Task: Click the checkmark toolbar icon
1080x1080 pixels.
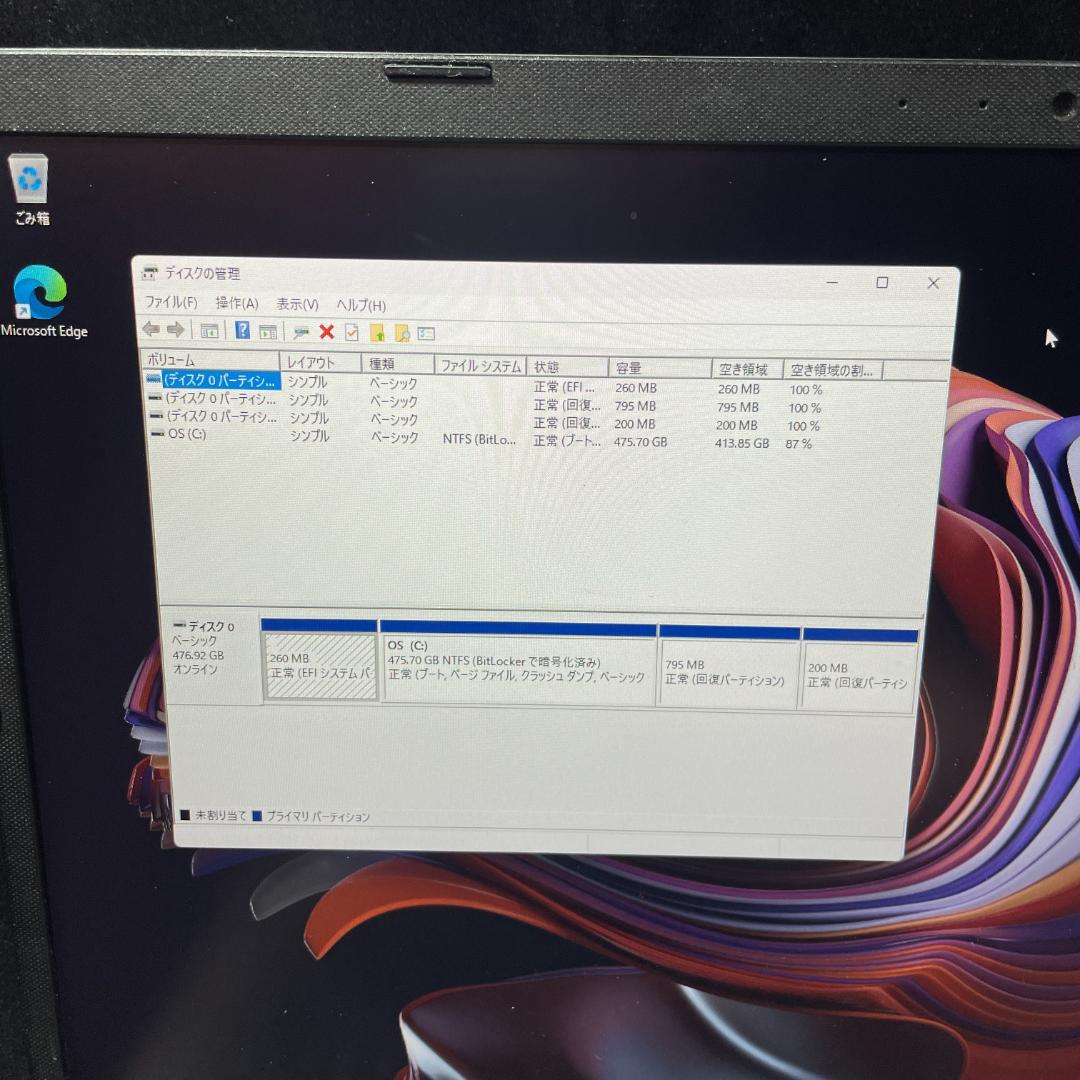Action: click(x=351, y=331)
